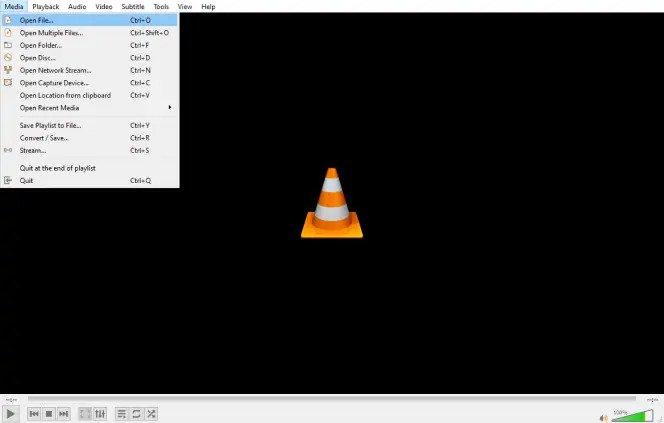Open the Playback menu
The width and height of the screenshot is (664, 423).
(46, 6)
